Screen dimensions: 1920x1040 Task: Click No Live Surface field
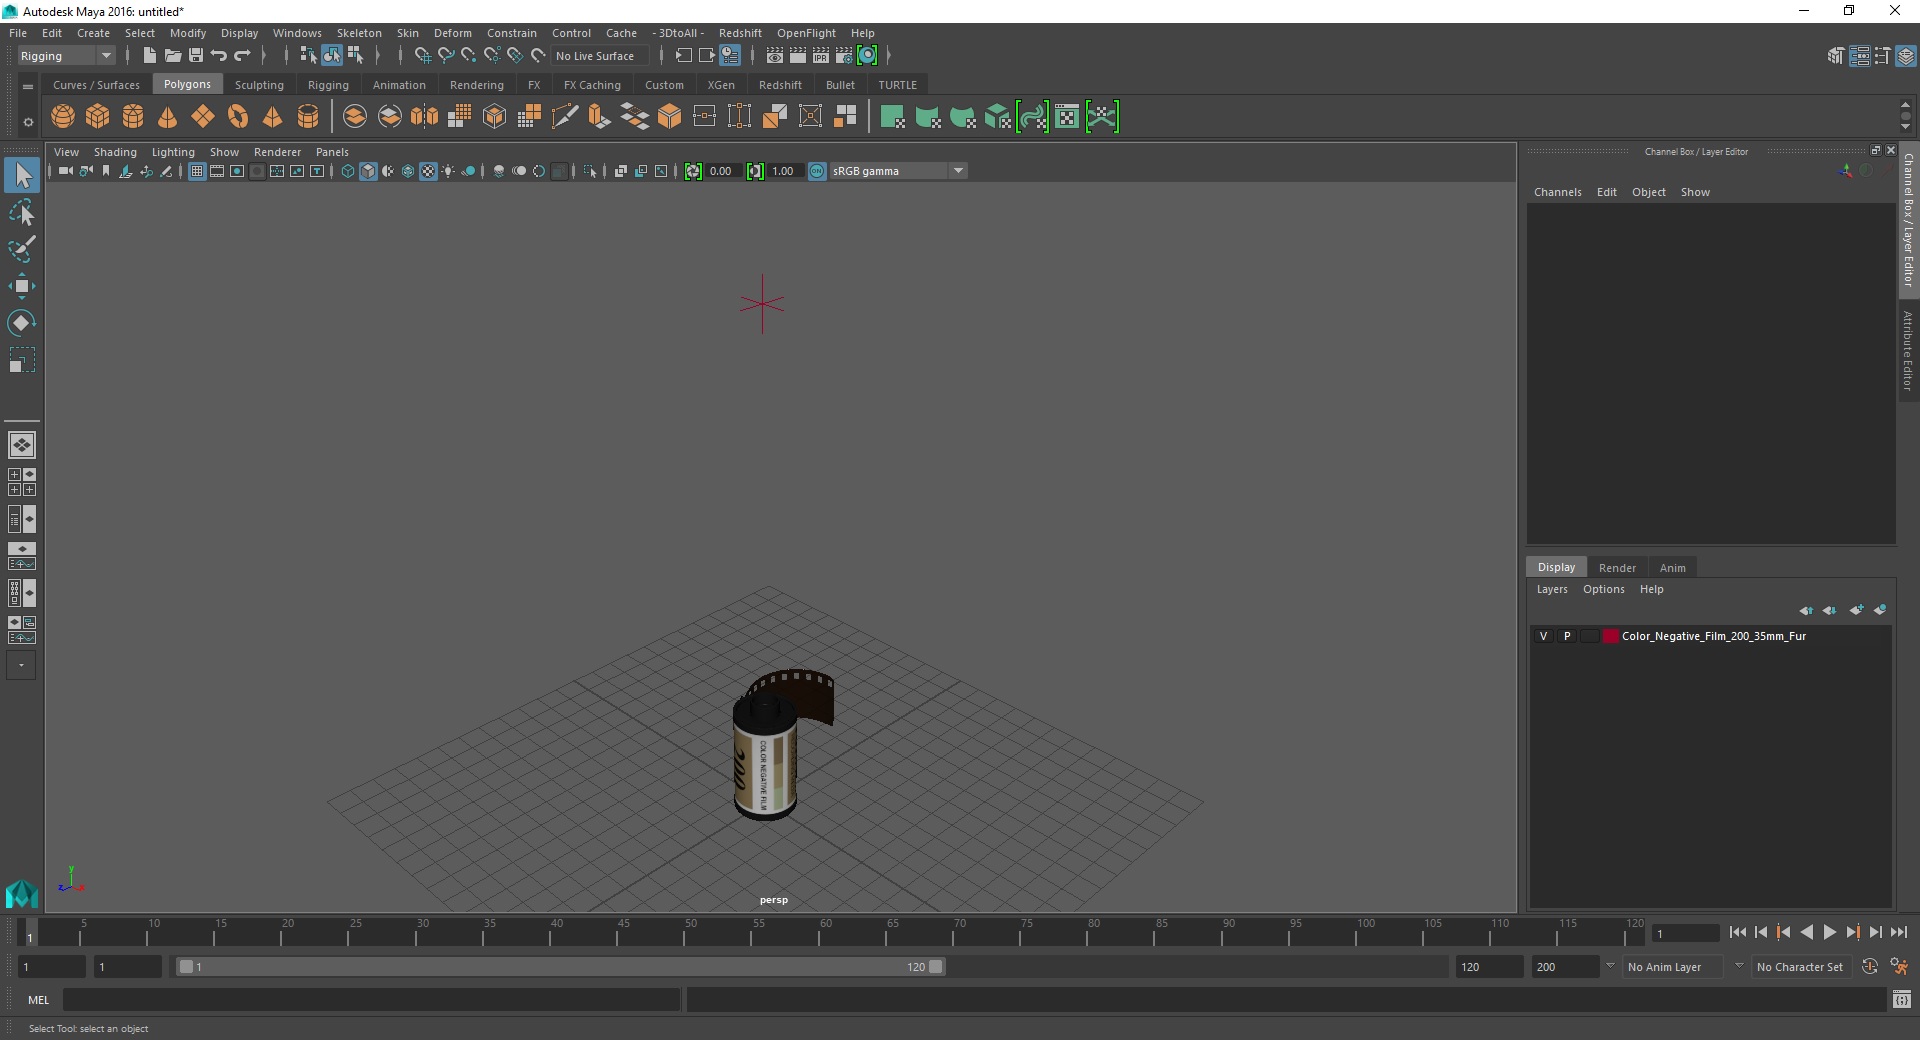(600, 56)
